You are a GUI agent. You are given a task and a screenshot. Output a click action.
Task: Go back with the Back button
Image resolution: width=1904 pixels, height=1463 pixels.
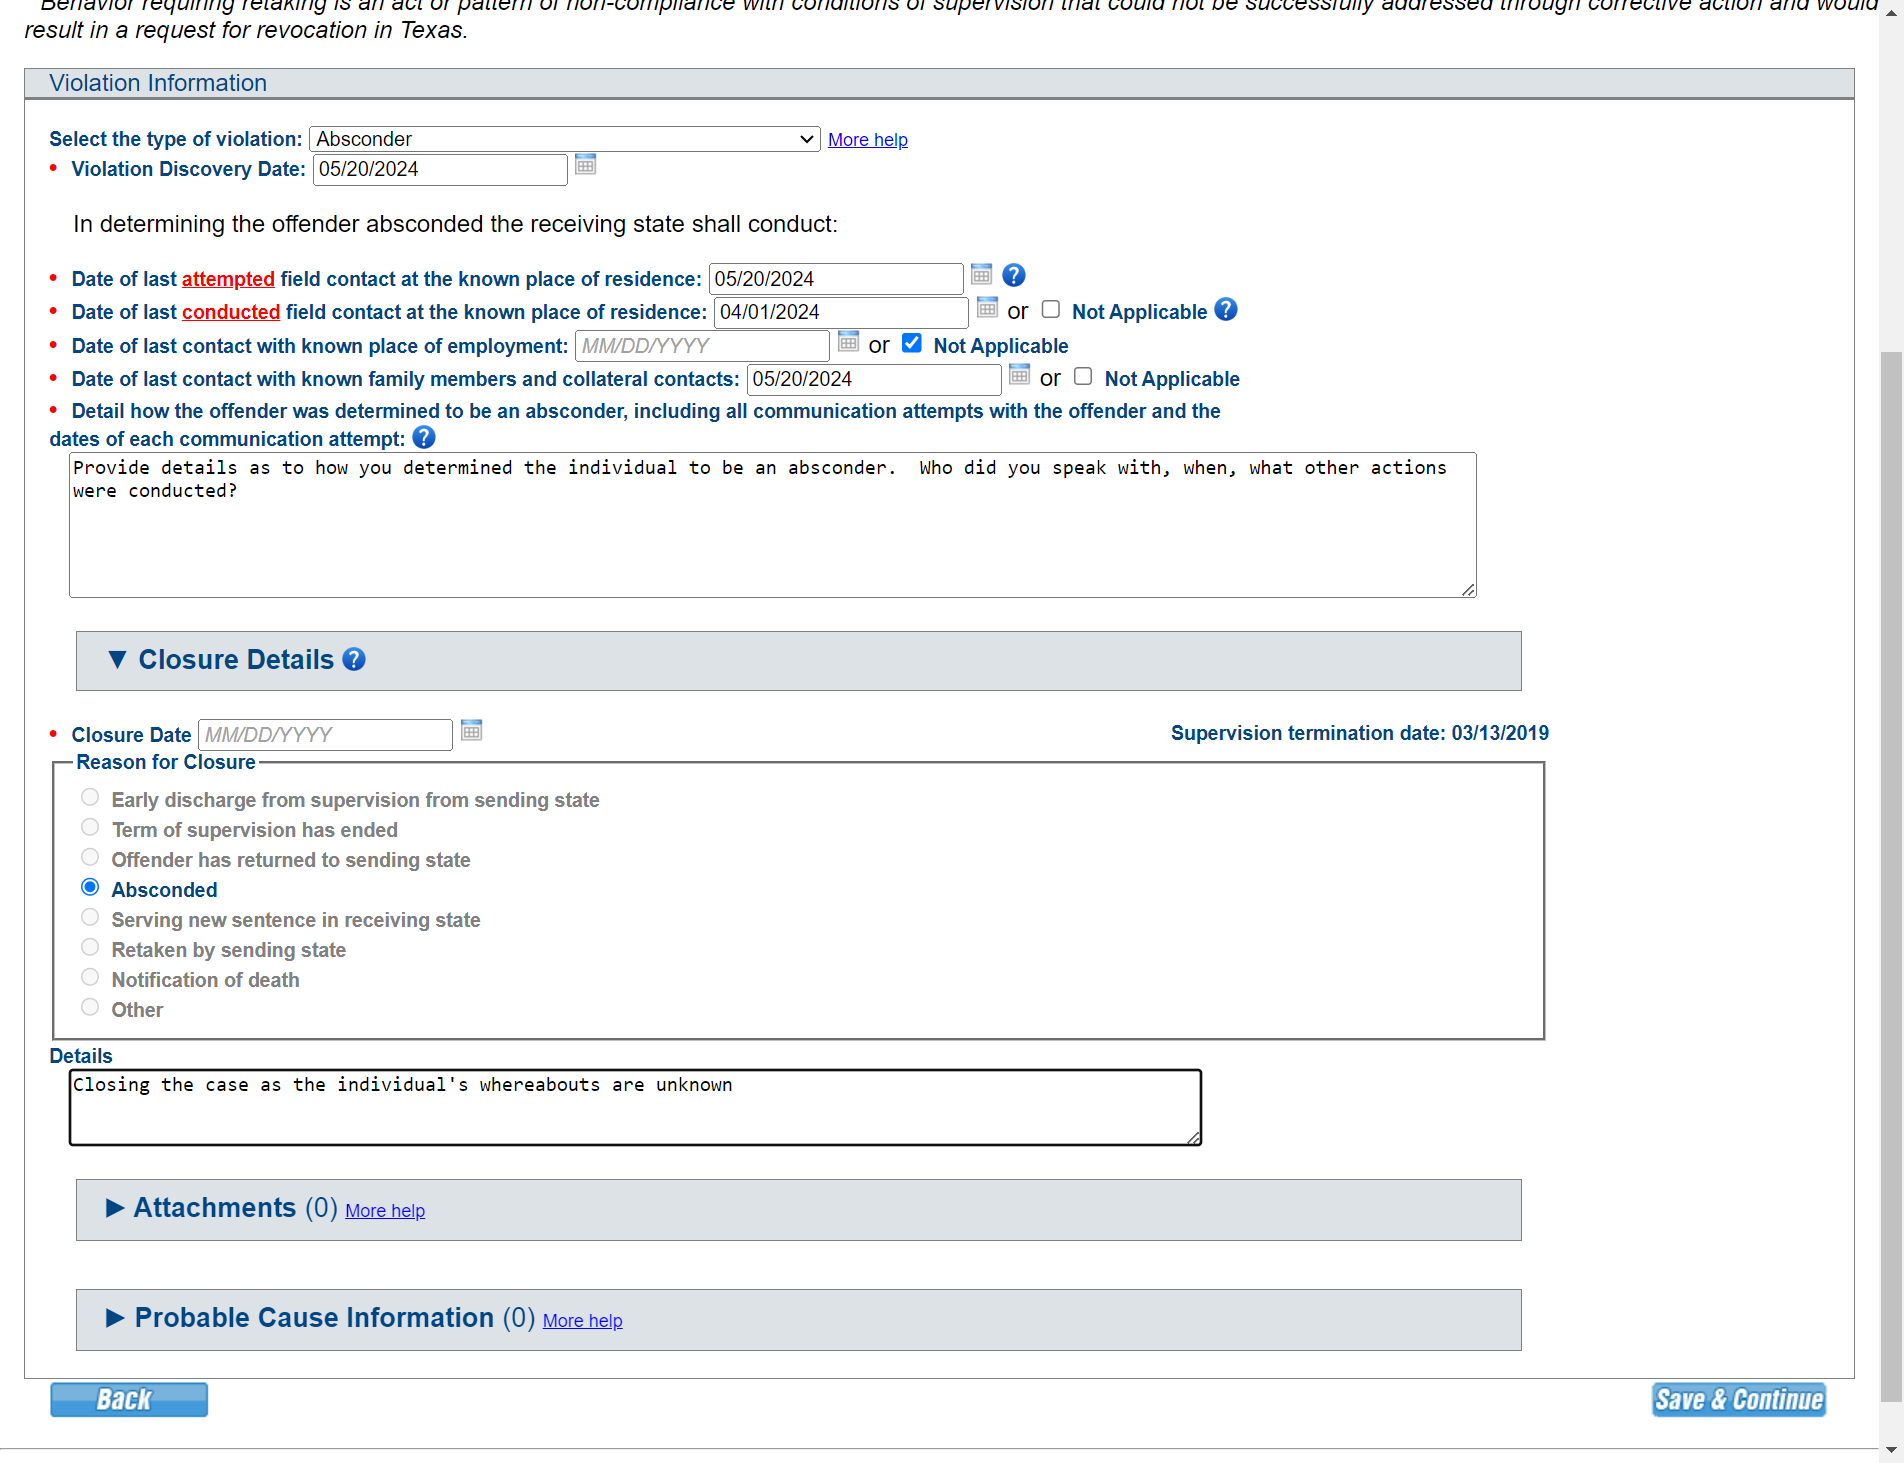pyautogui.click(x=129, y=1399)
